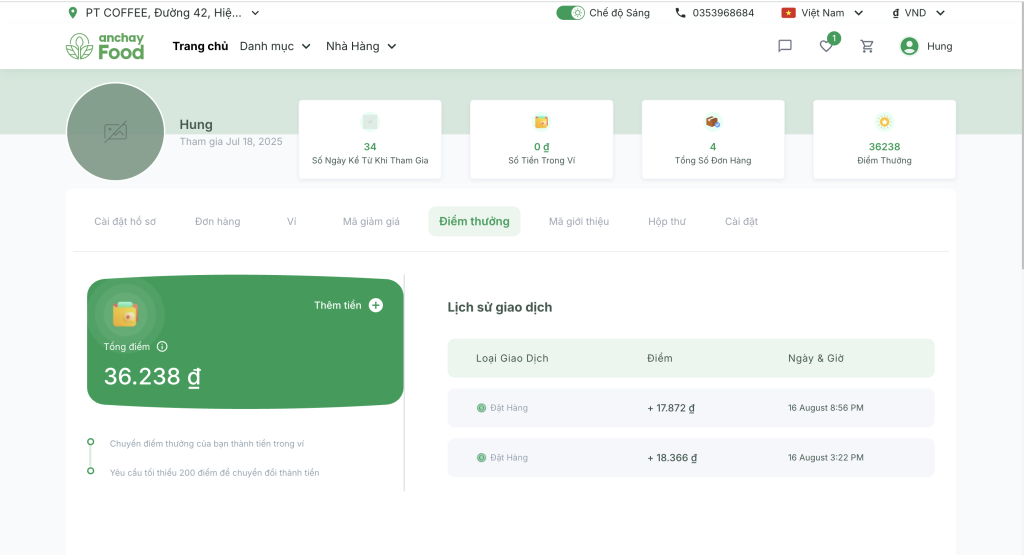Go to Trang chủ home link

(200, 46)
